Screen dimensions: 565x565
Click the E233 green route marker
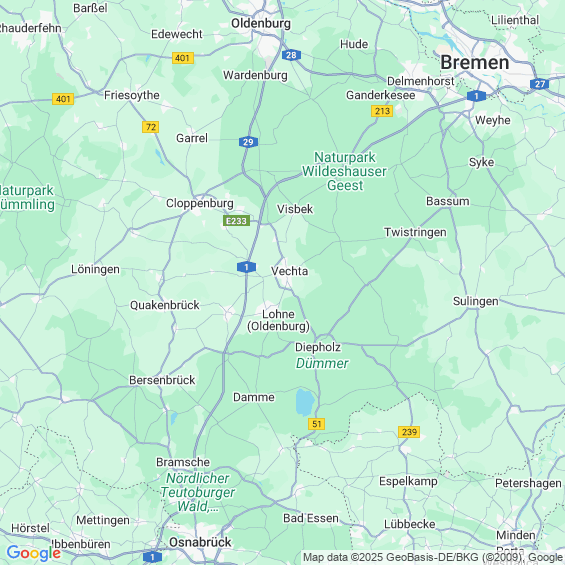[236, 221]
